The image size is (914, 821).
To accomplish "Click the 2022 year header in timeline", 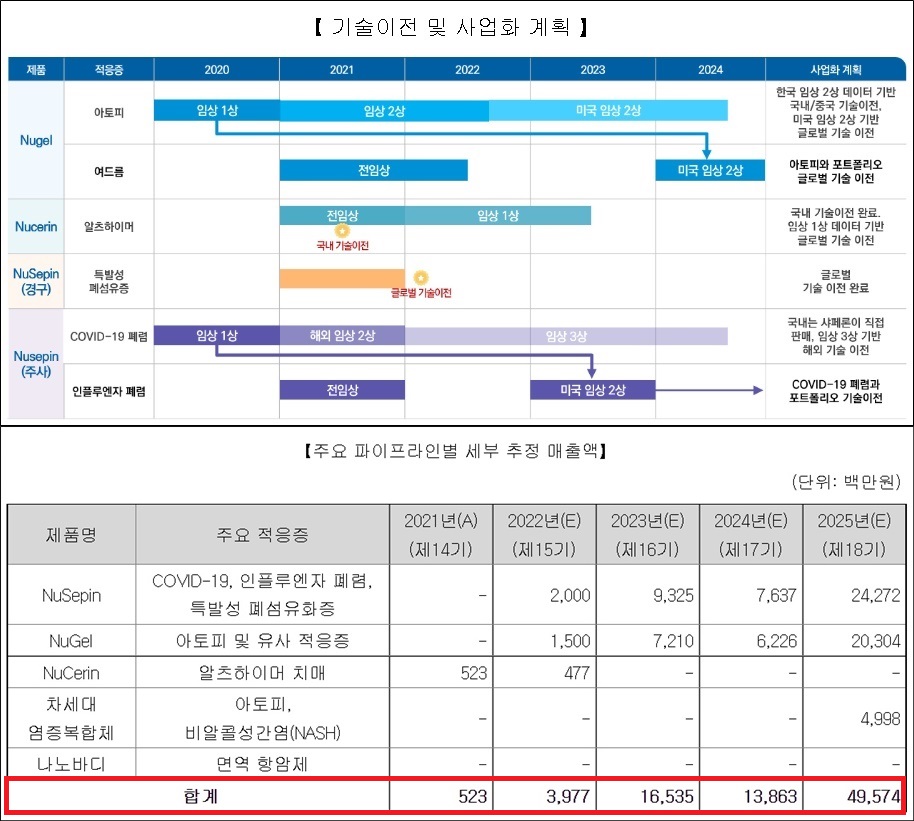I will 467,69.
